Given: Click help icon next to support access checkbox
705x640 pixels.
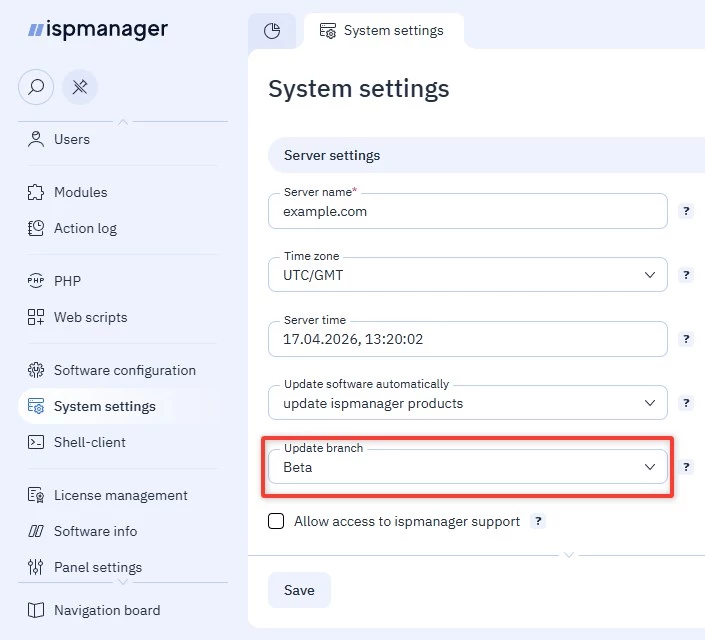Looking at the screenshot, I should point(538,521).
